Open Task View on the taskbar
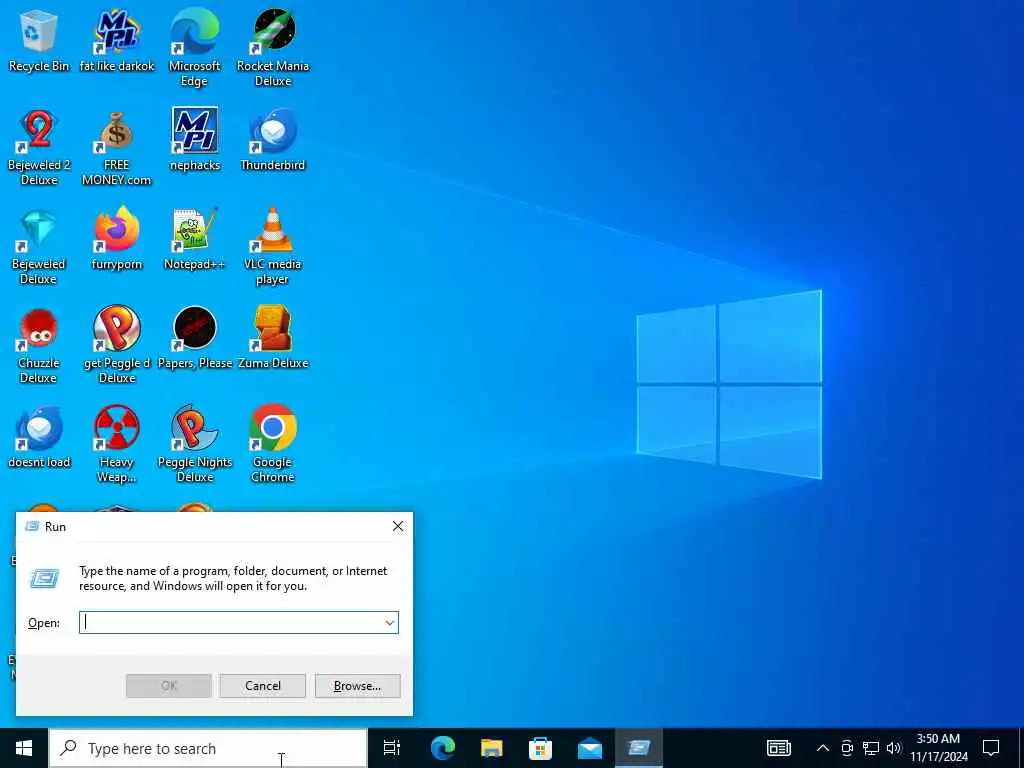The image size is (1024, 768). [392, 748]
